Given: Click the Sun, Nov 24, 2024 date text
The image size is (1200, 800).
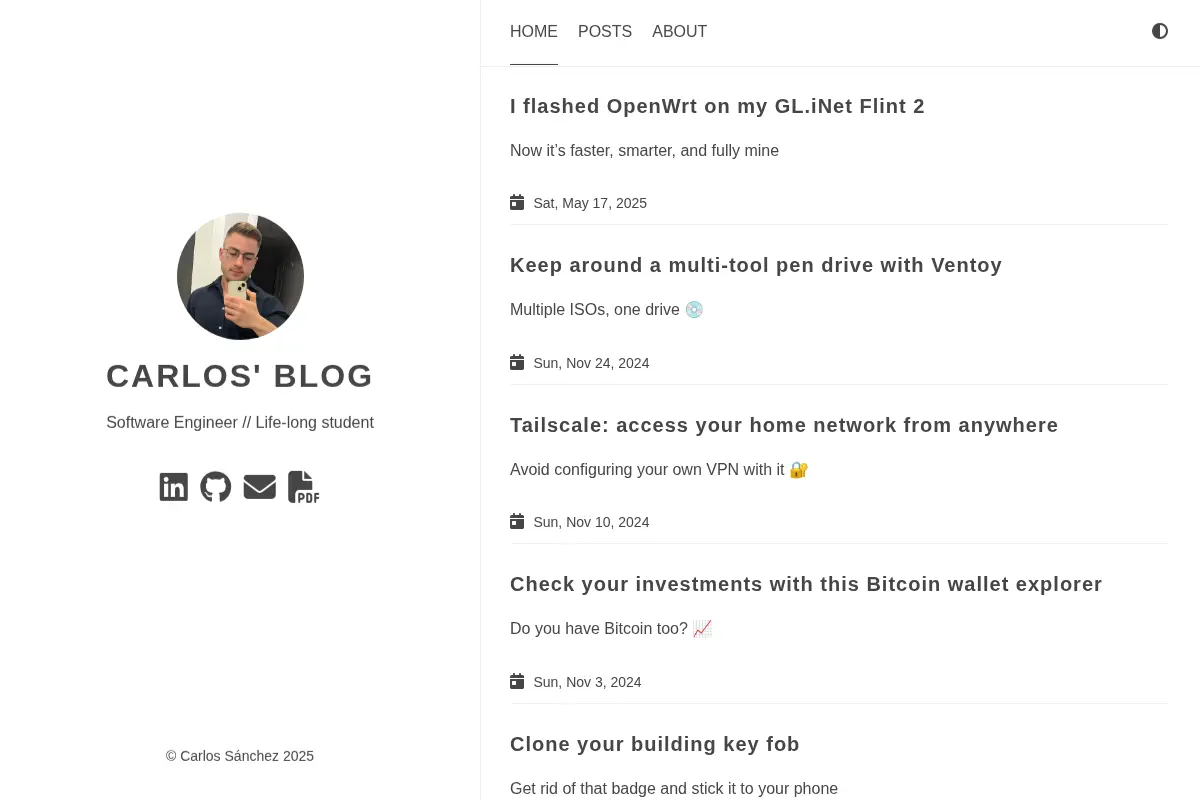Looking at the screenshot, I should (591, 363).
